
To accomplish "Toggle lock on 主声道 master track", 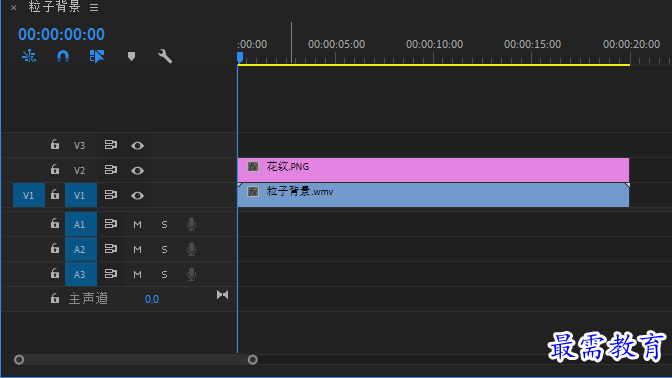I will pyautogui.click(x=55, y=298).
